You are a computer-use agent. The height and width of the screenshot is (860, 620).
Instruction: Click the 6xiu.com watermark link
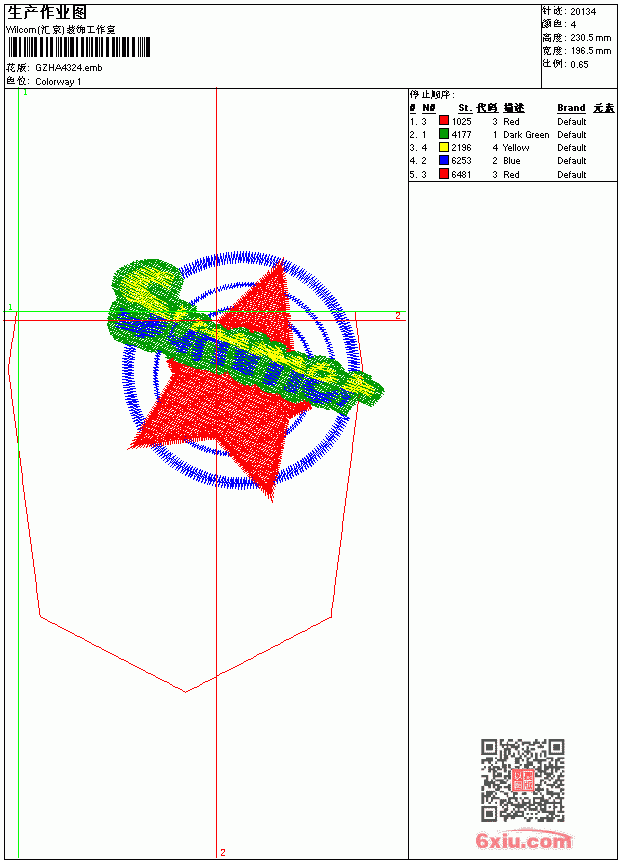pyautogui.click(x=523, y=840)
